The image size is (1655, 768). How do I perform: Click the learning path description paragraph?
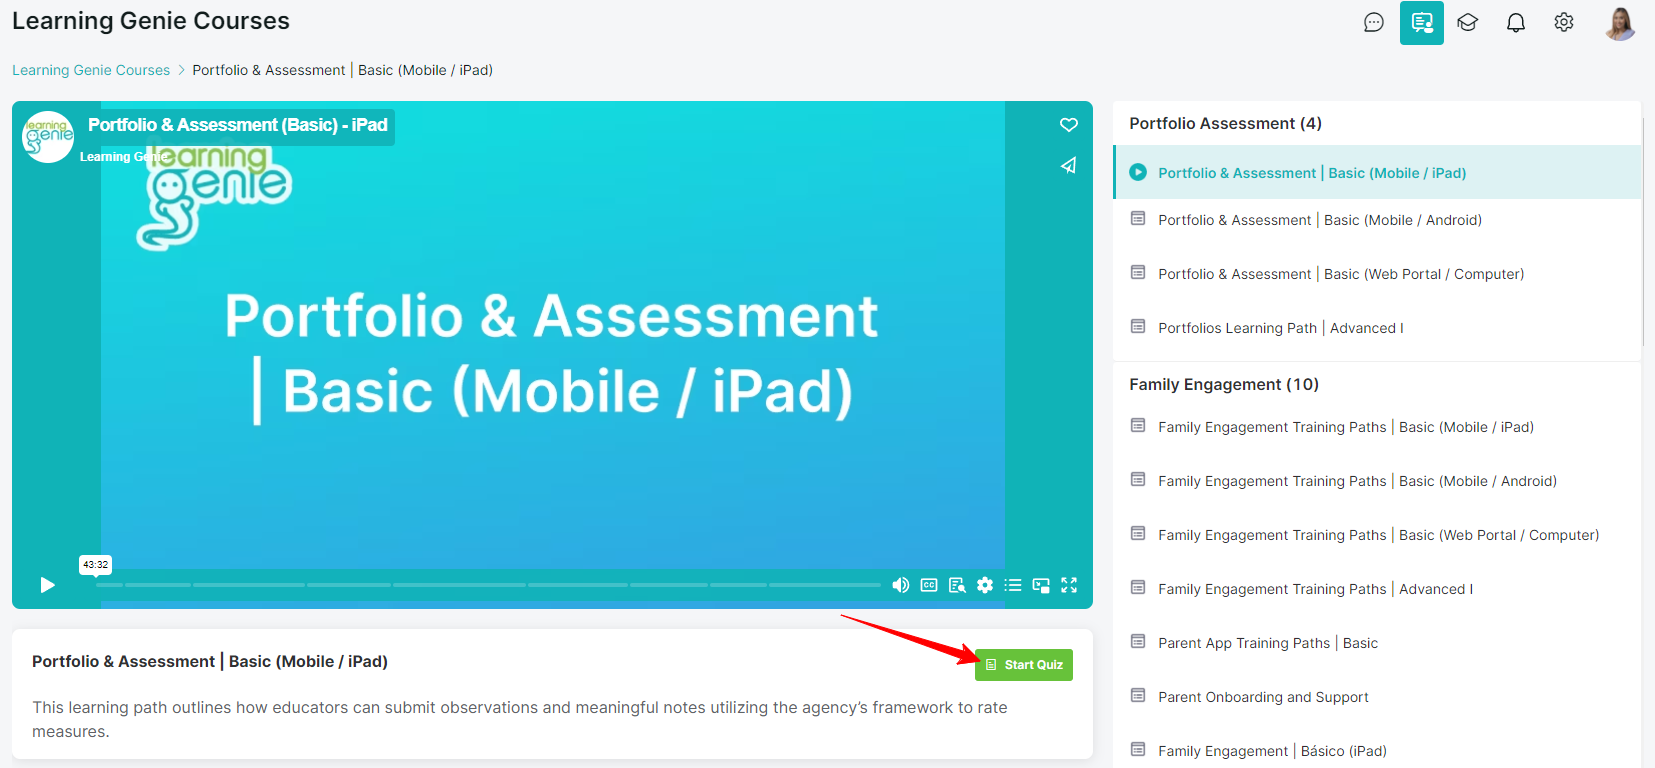[x=520, y=719]
